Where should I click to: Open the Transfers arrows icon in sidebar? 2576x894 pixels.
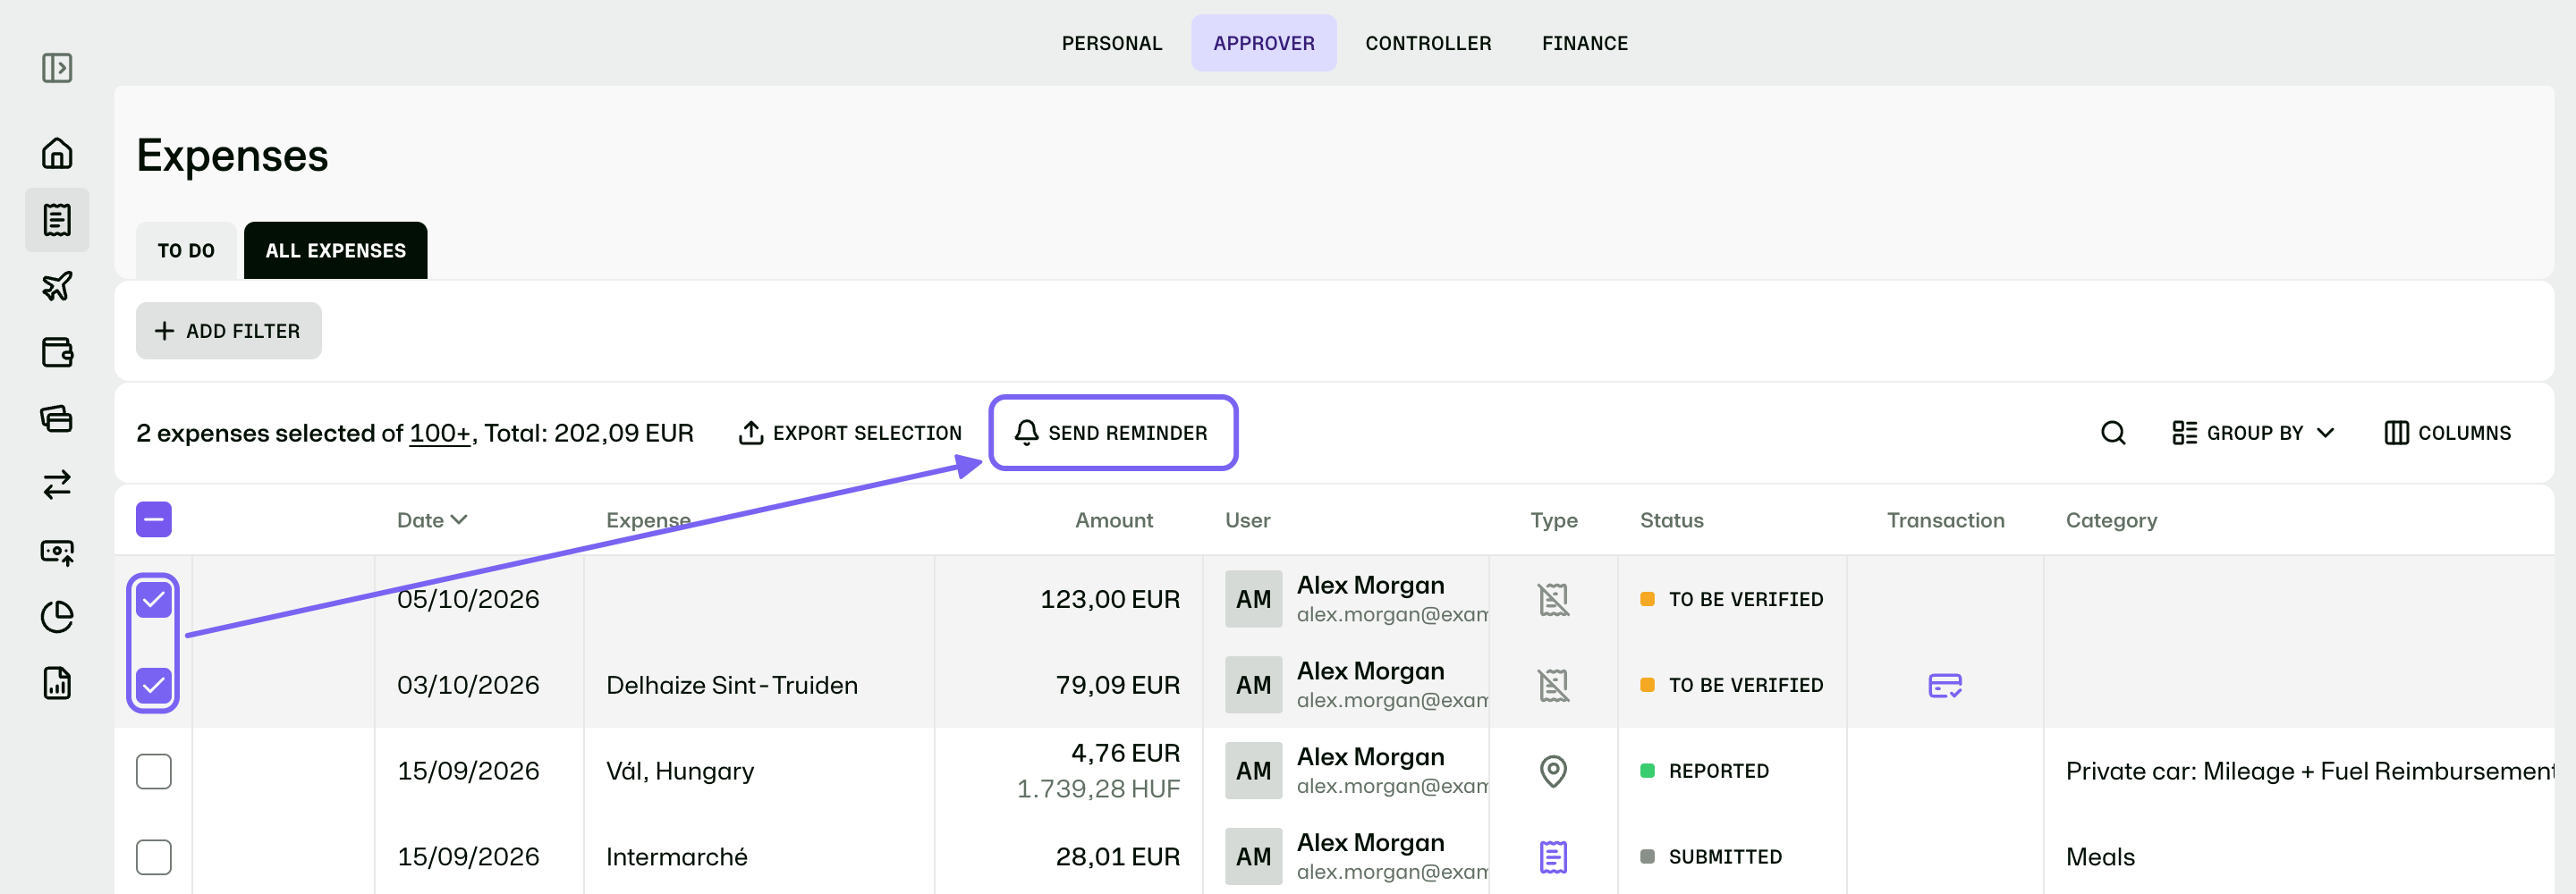click(57, 484)
